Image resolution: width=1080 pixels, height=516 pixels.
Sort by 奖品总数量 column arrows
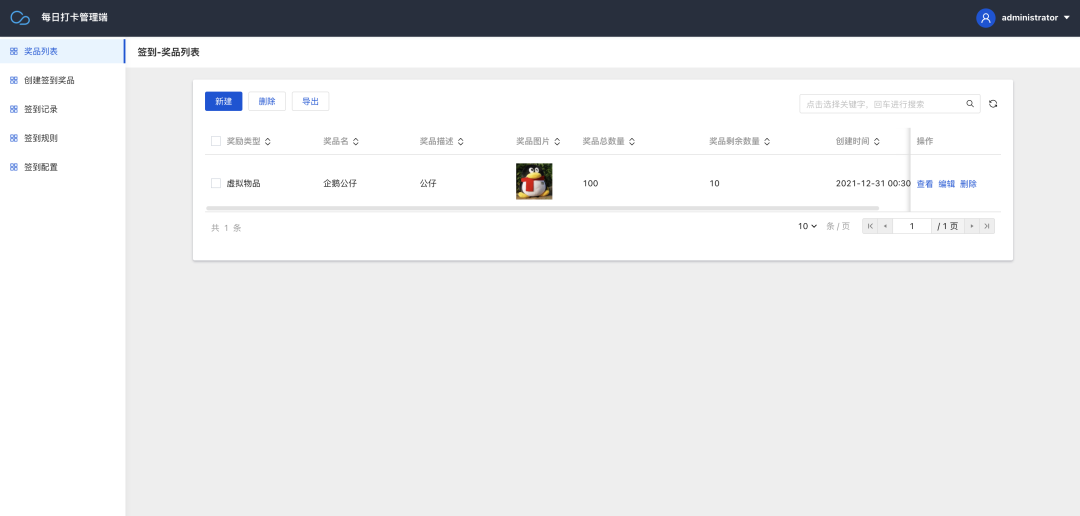(x=632, y=141)
